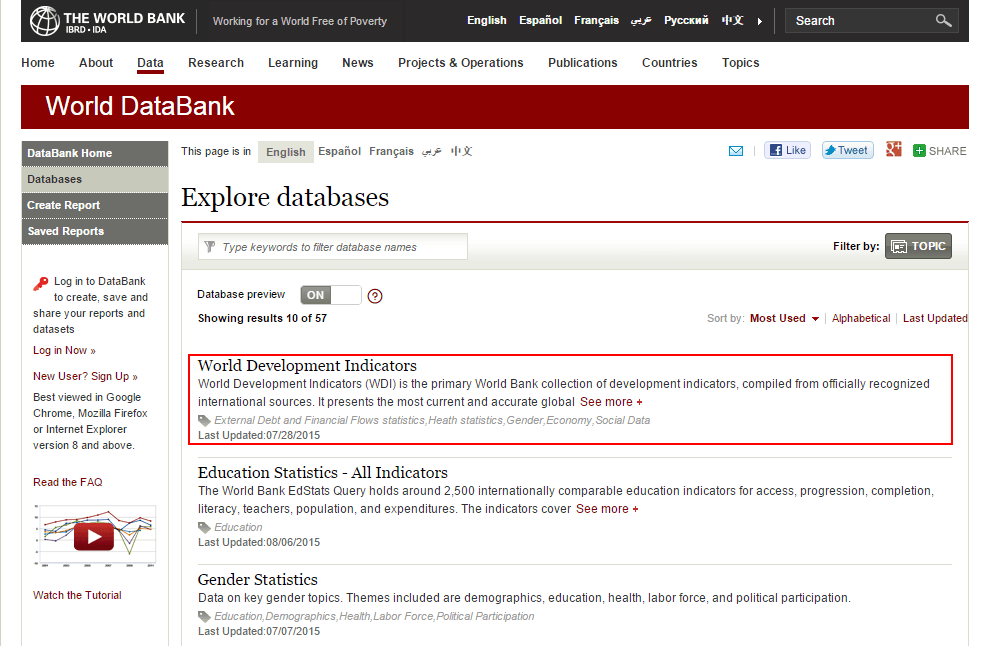988x646 pixels.
Task: Click the 'Explore databases' heading
Action: 285,197
